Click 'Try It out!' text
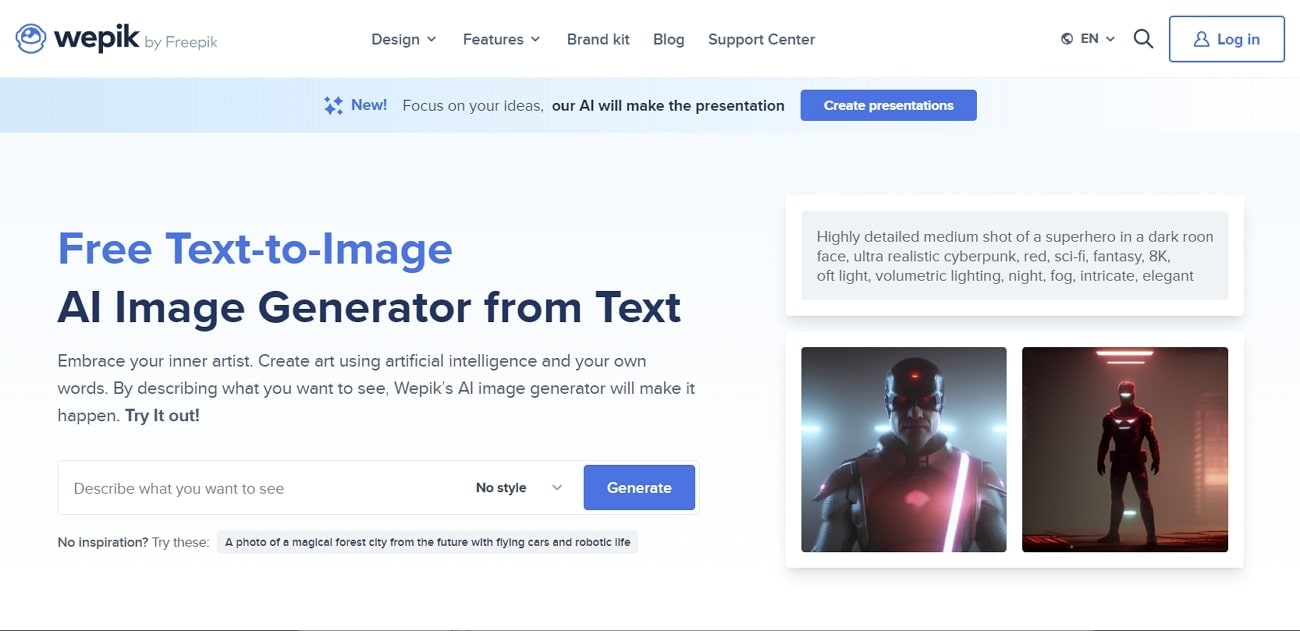Viewport: 1300px width, 631px height. tap(162, 415)
